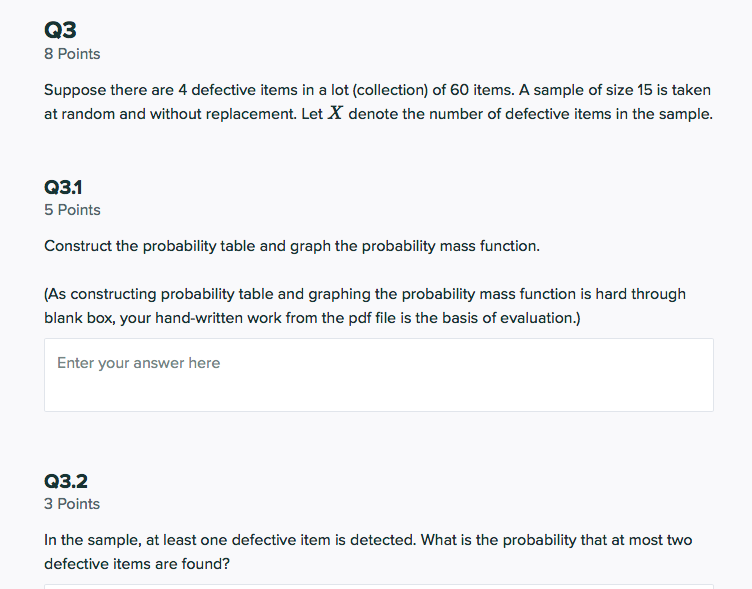Click the "5 Points" label under Q3.1
The width and height of the screenshot is (752, 589).
pos(72,210)
